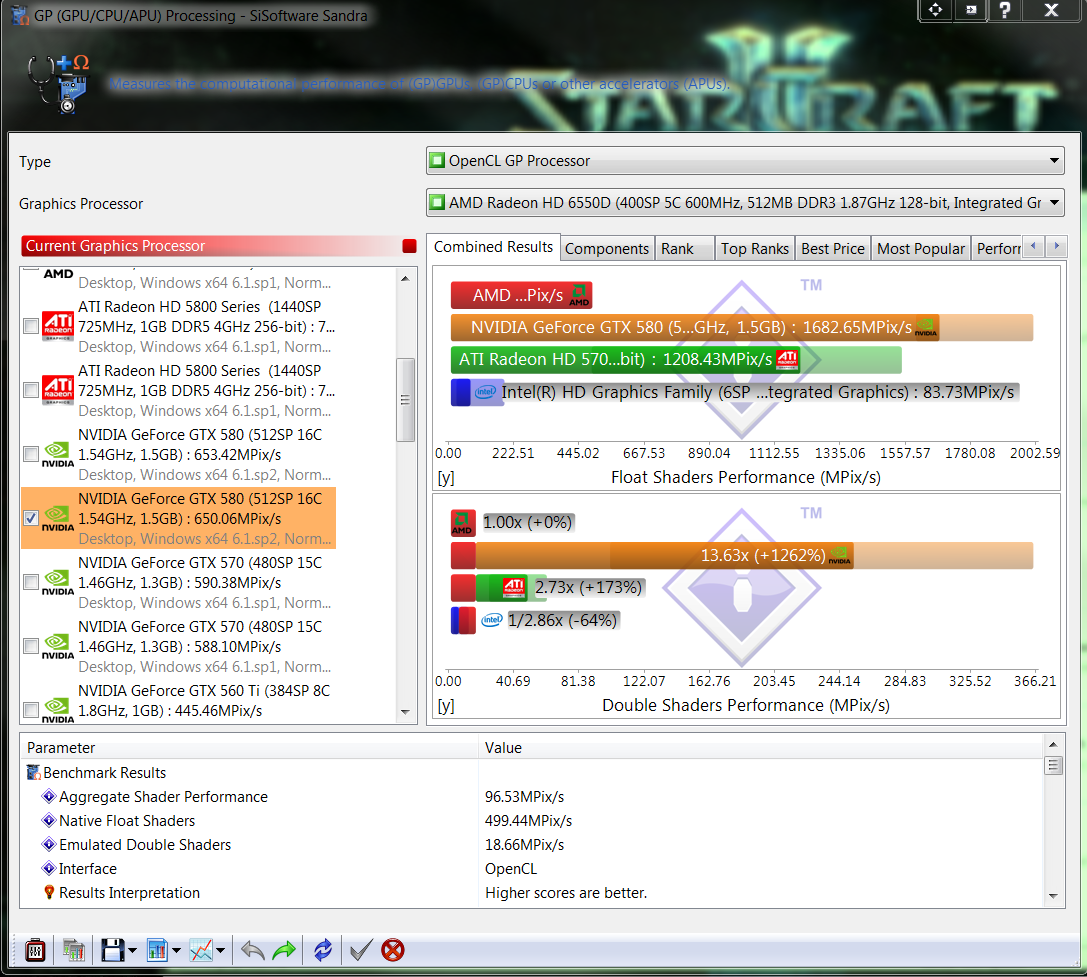Image resolution: width=1087 pixels, height=977 pixels.
Task: Click the Value column header
Action: 760,747
